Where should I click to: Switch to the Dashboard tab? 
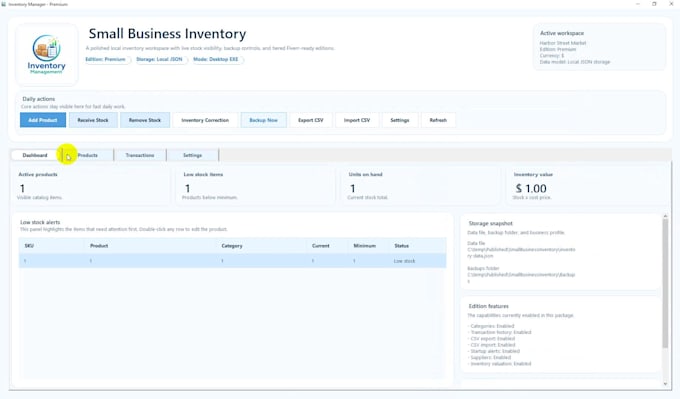[x=35, y=155]
